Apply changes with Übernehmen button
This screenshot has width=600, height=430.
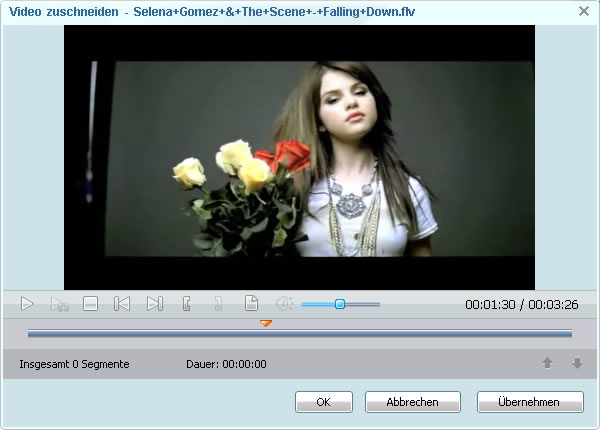(530, 402)
